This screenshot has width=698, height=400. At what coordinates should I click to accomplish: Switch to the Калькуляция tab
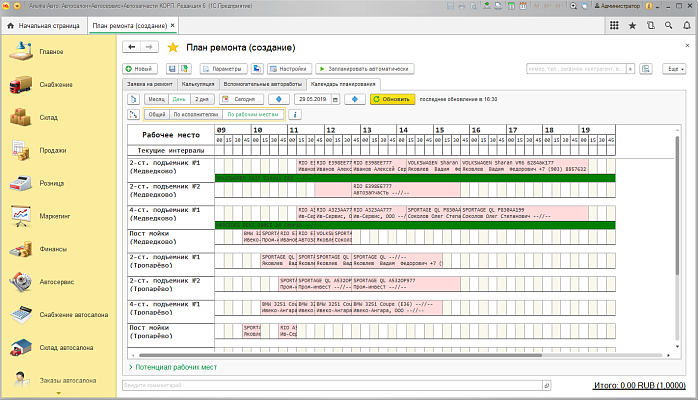pos(197,85)
